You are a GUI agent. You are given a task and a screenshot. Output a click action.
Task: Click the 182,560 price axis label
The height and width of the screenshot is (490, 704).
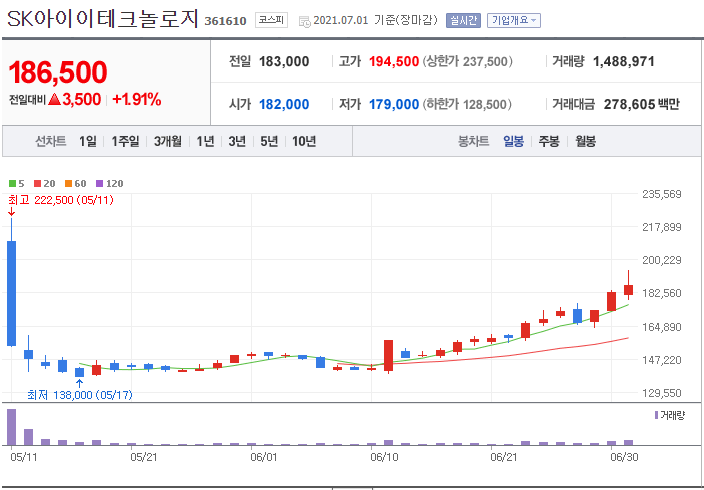pos(662,293)
